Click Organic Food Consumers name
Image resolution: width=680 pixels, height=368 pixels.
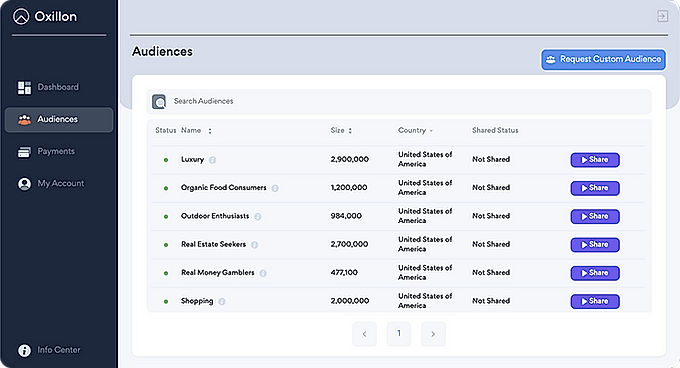coord(224,188)
